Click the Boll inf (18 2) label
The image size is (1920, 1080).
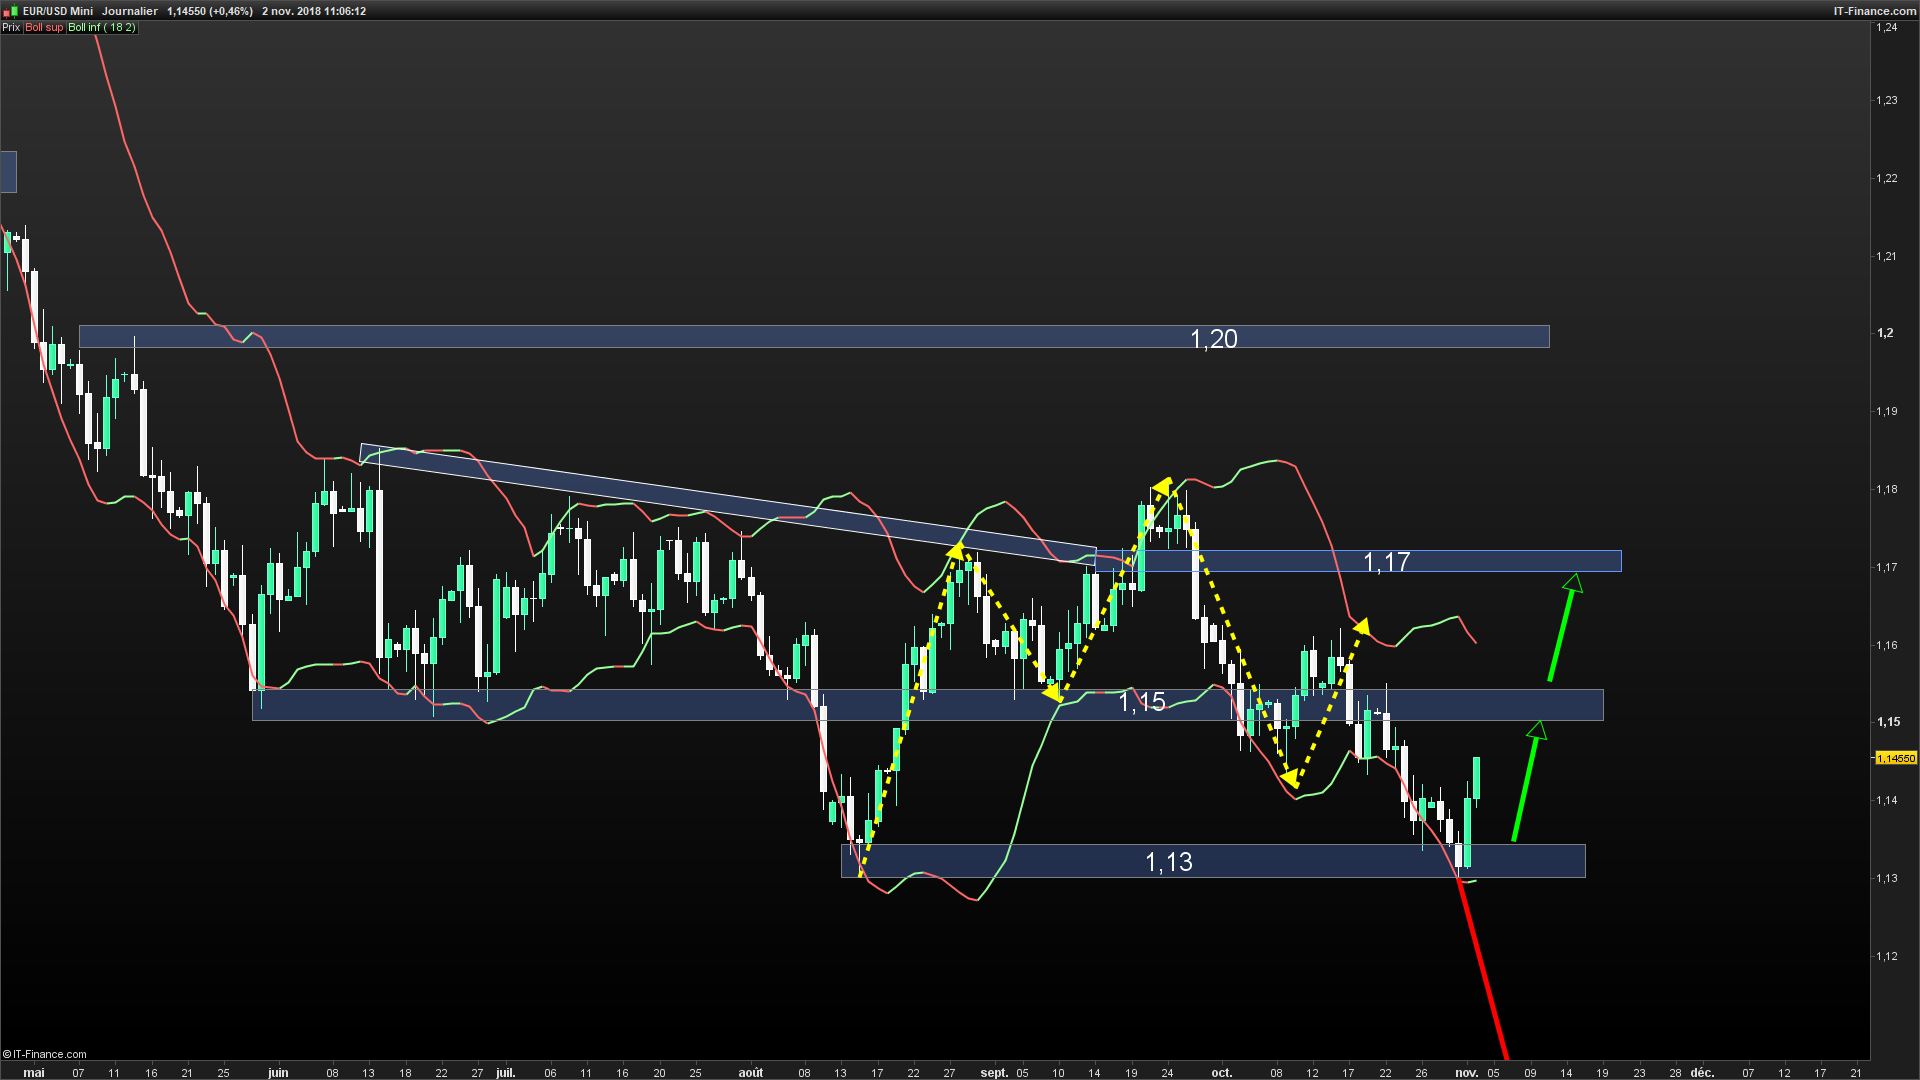tap(101, 27)
